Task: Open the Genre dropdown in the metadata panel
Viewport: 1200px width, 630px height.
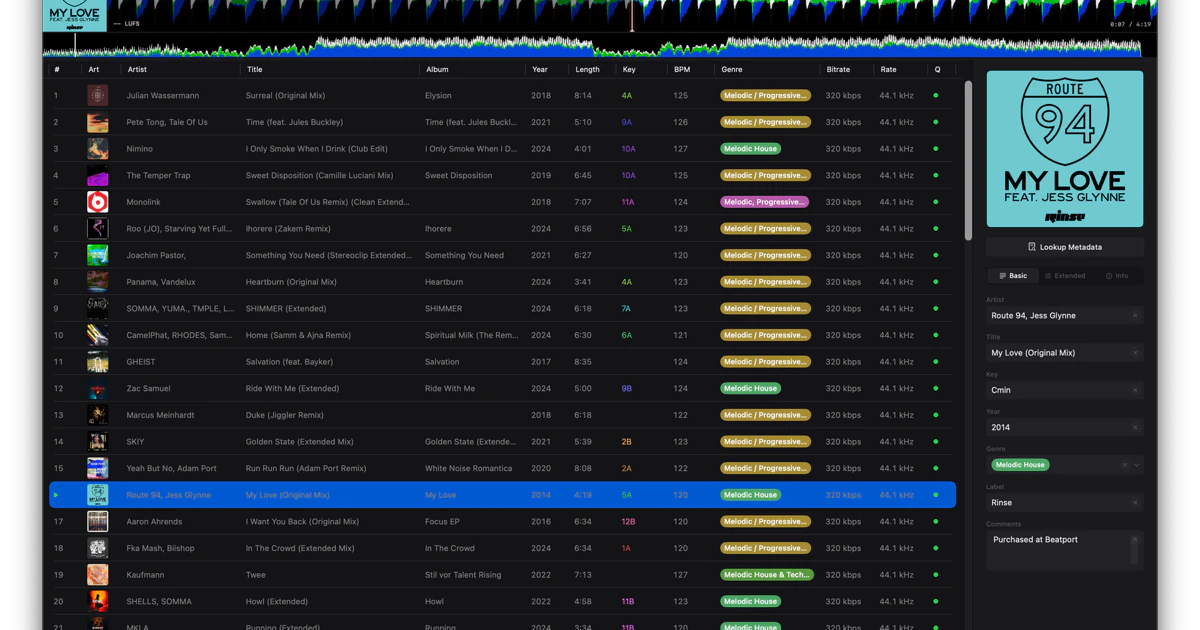Action: (1137, 464)
